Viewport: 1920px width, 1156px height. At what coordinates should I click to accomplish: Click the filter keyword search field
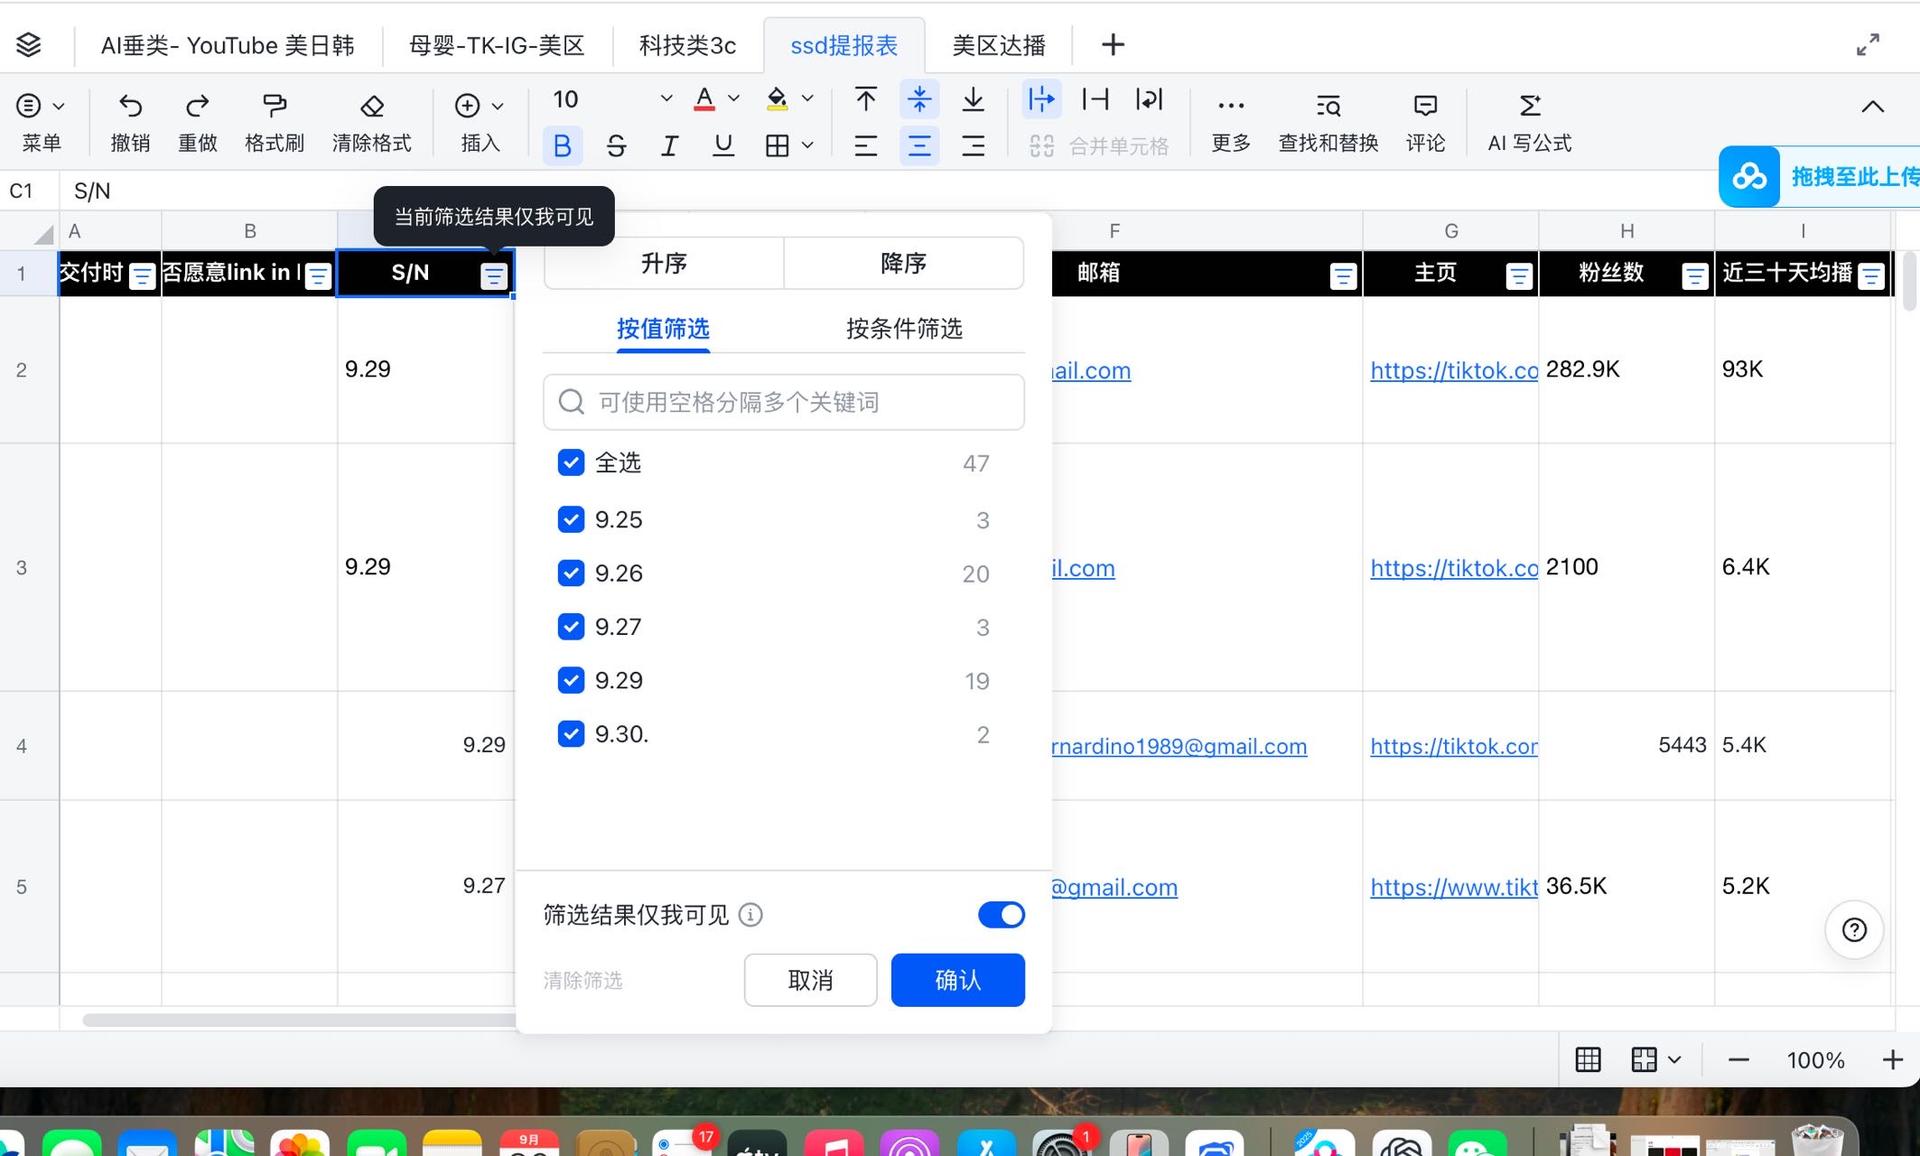784,402
